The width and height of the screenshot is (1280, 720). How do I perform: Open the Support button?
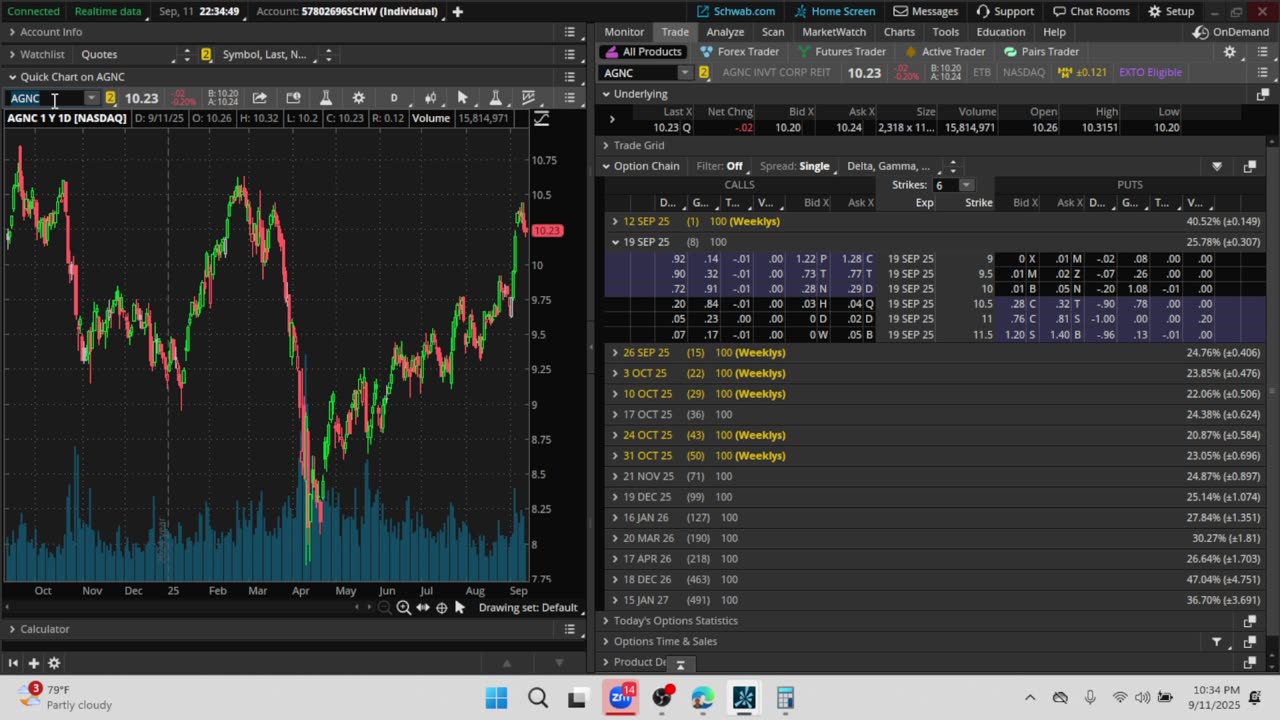1004,11
